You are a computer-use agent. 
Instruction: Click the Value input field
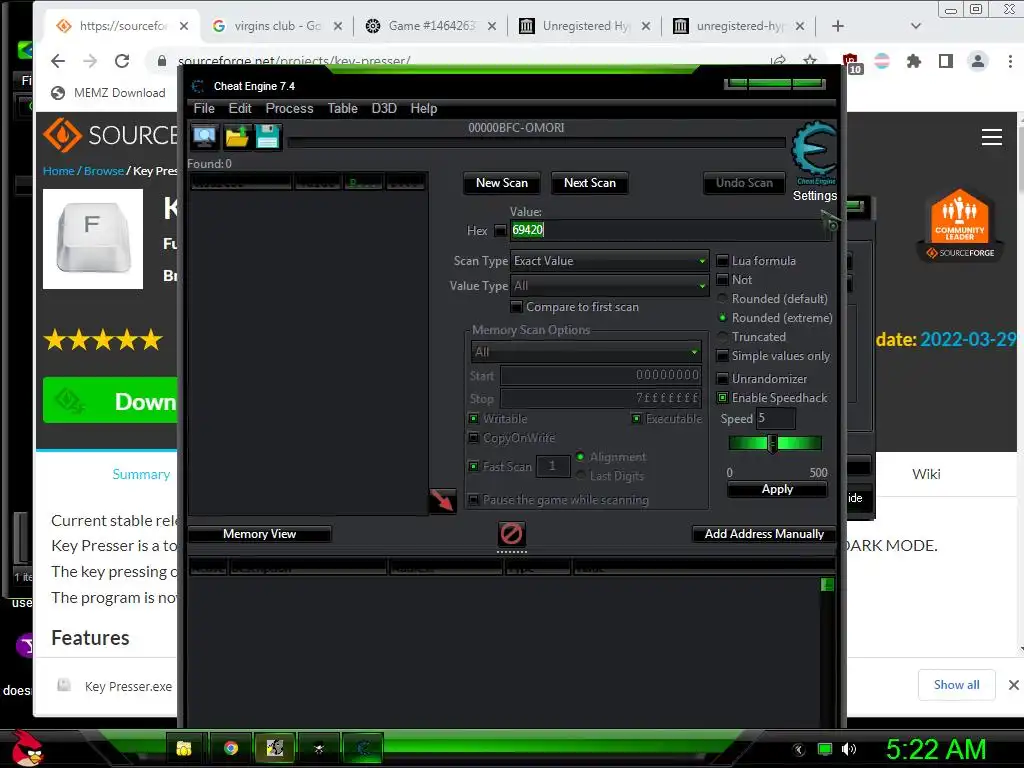[670, 230]
